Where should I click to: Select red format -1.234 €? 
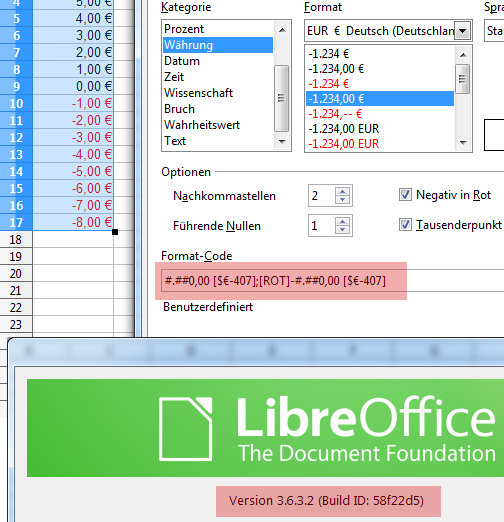[x=380, y=84]
